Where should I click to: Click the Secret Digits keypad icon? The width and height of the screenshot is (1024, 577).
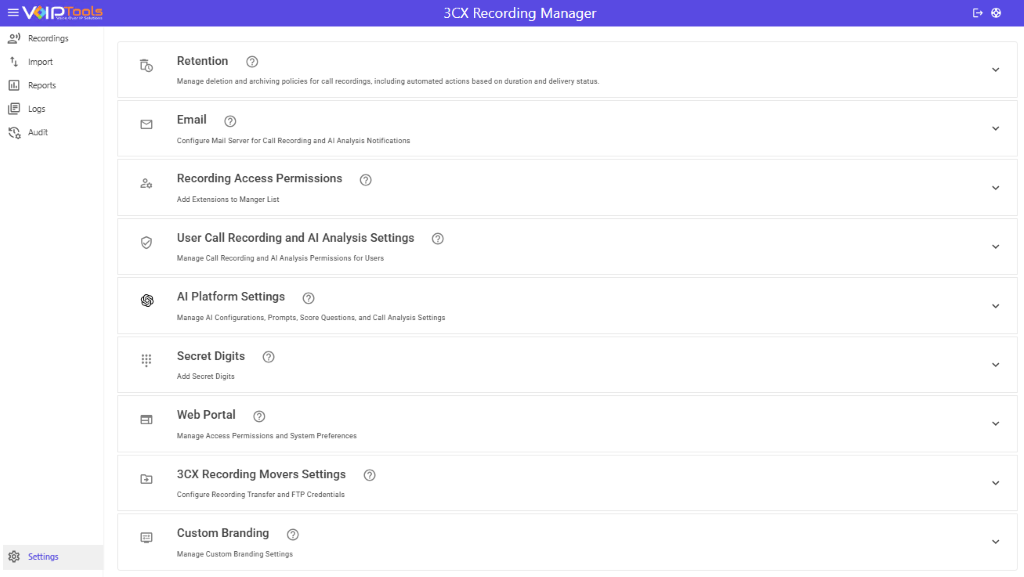tap(146, 360)
